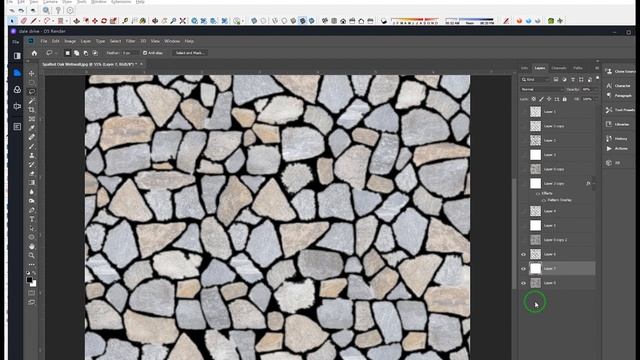Screen dimensions: 640x360
Task: Click the Lock all icon in Layers panel
Action: (x=564, y=99)
